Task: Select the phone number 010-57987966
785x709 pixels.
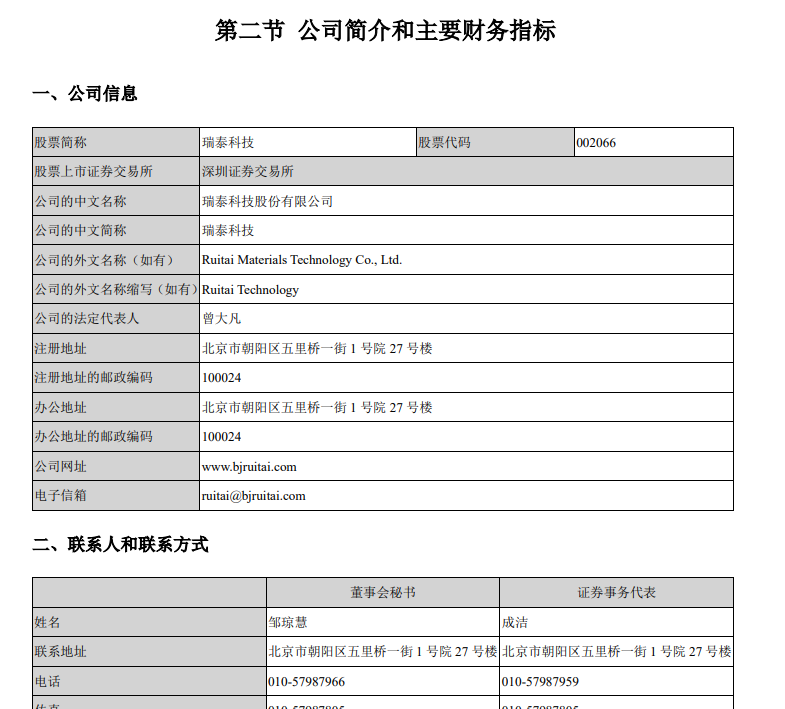Action: 306,681
